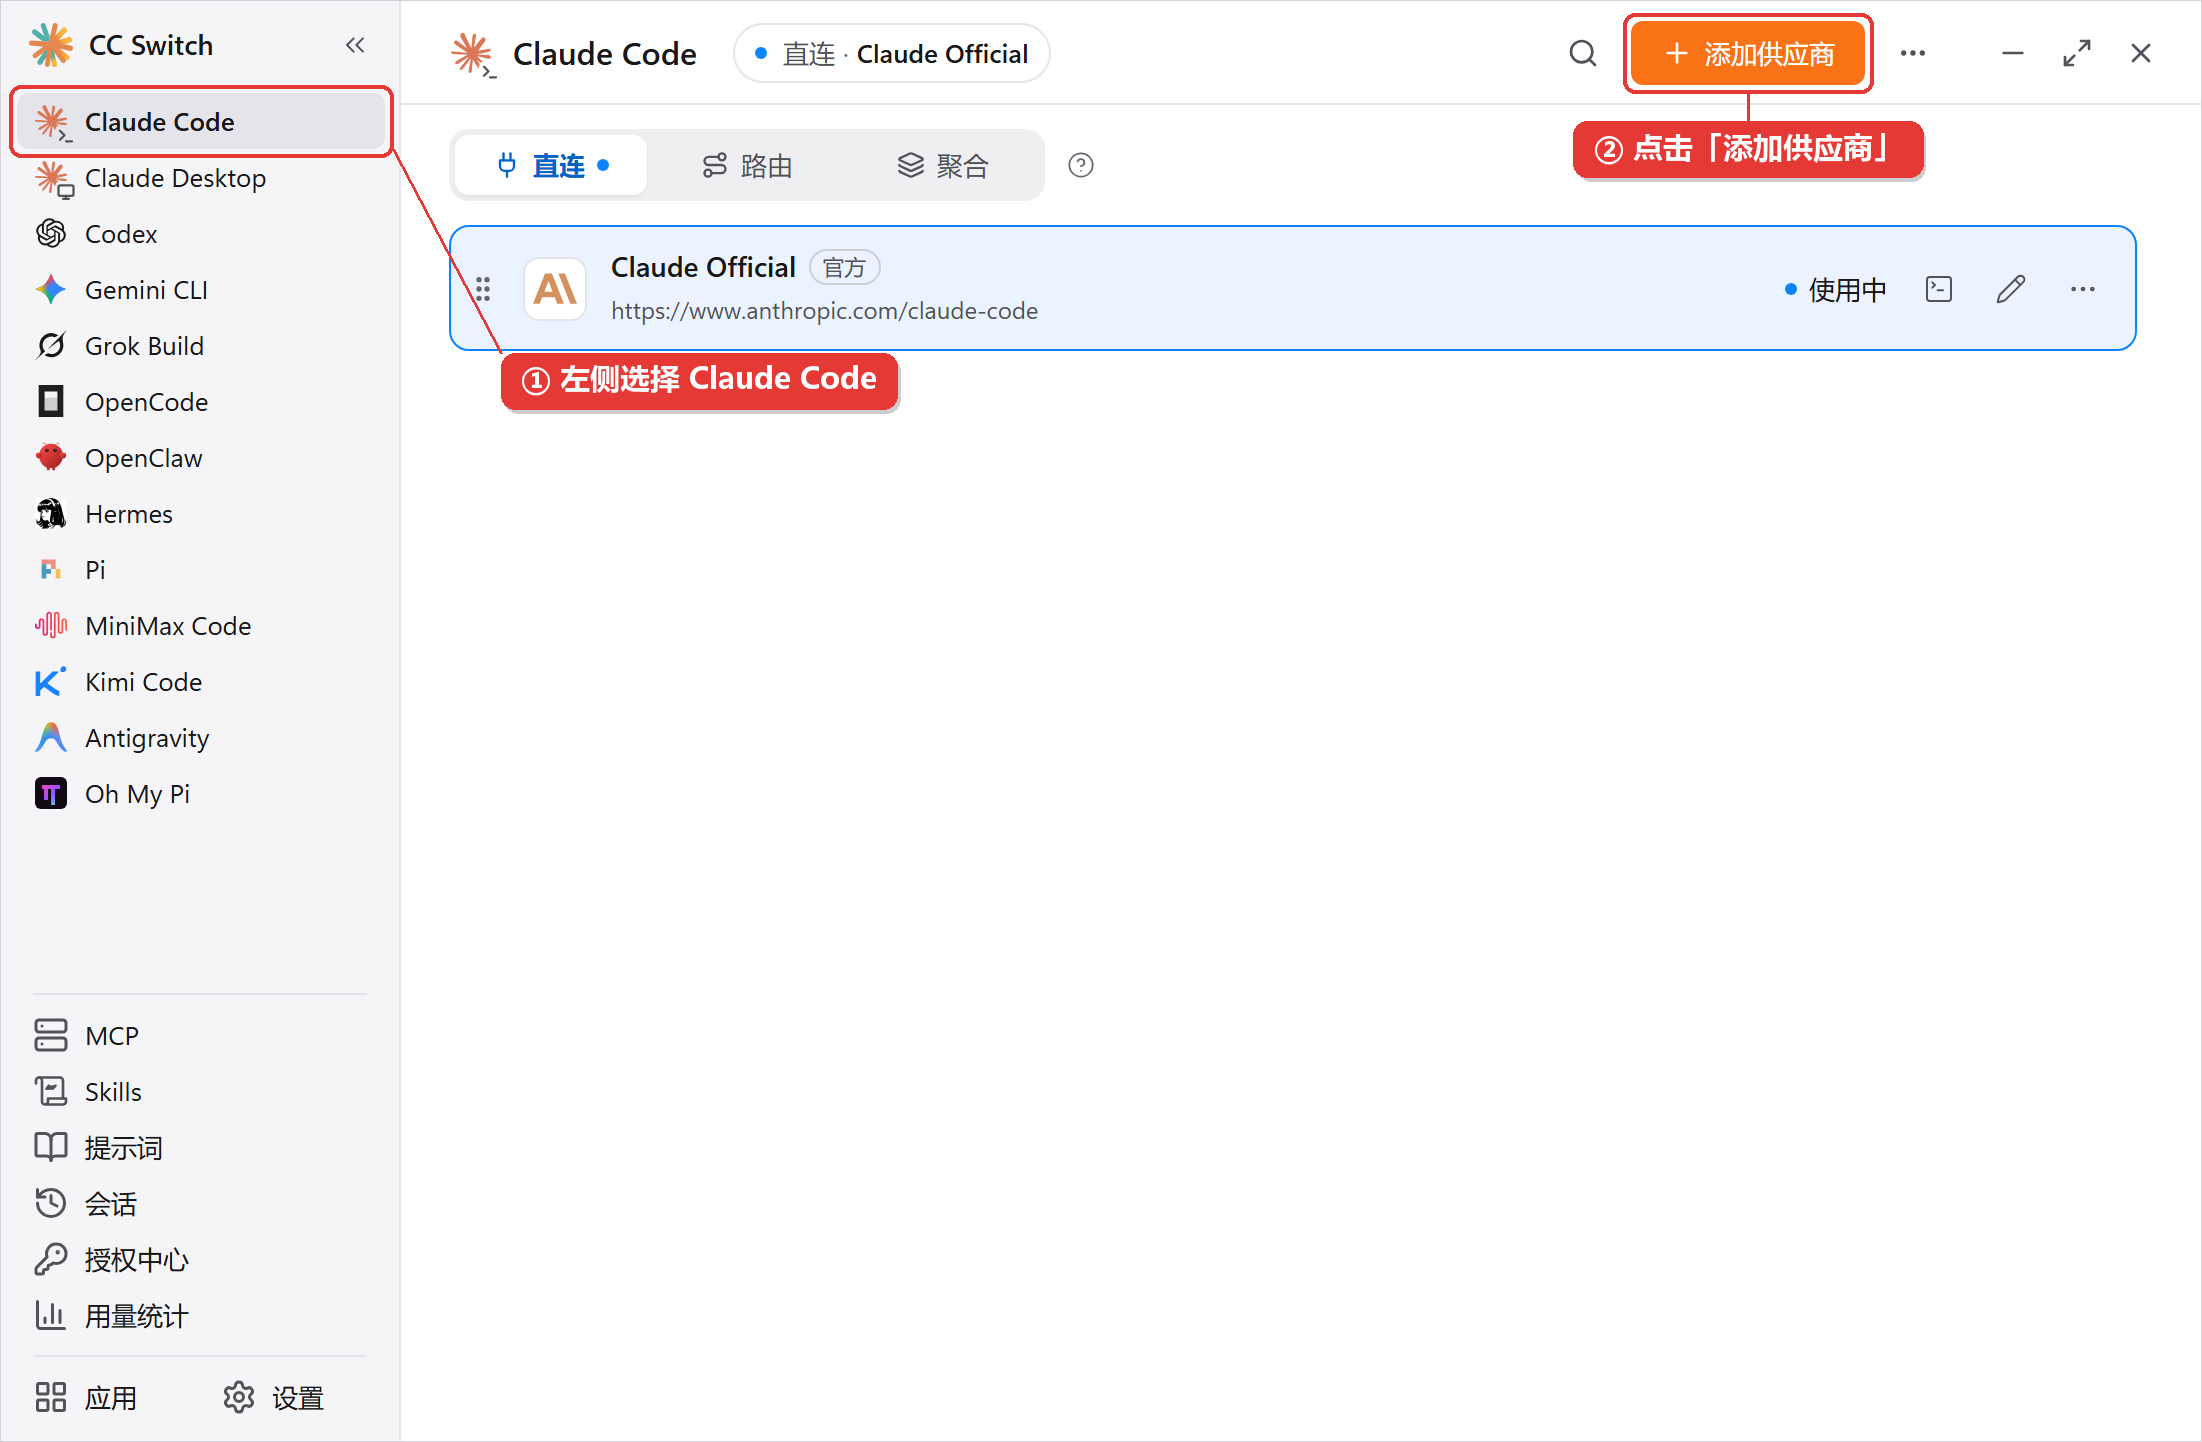This screenshot has width=2202, height=1442.
Task: Select Grok Build in the sidebar
Action: coord(201,346)
